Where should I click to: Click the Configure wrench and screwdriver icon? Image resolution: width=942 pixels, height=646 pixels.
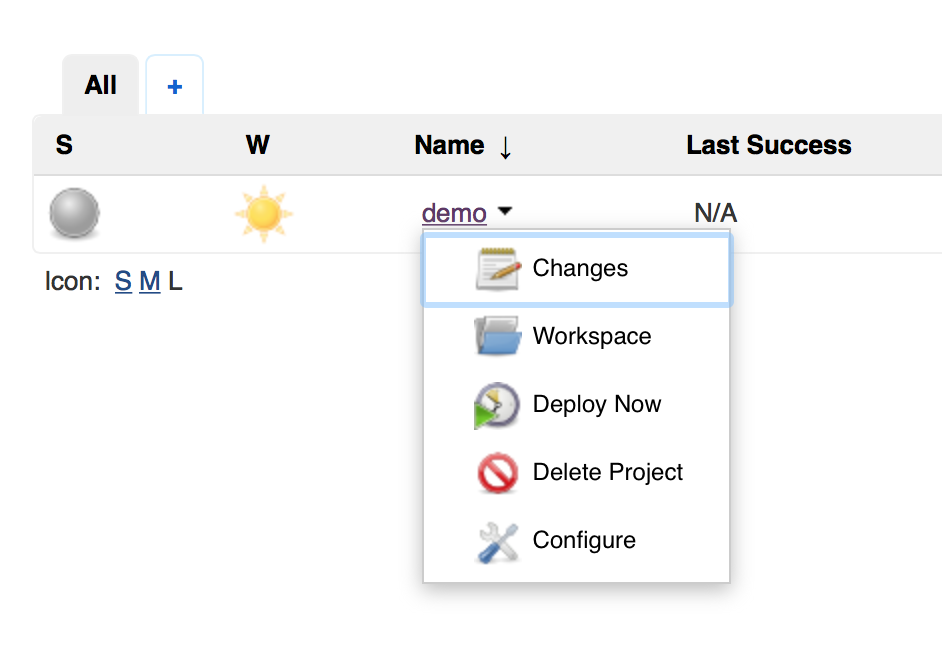[498, 542]
